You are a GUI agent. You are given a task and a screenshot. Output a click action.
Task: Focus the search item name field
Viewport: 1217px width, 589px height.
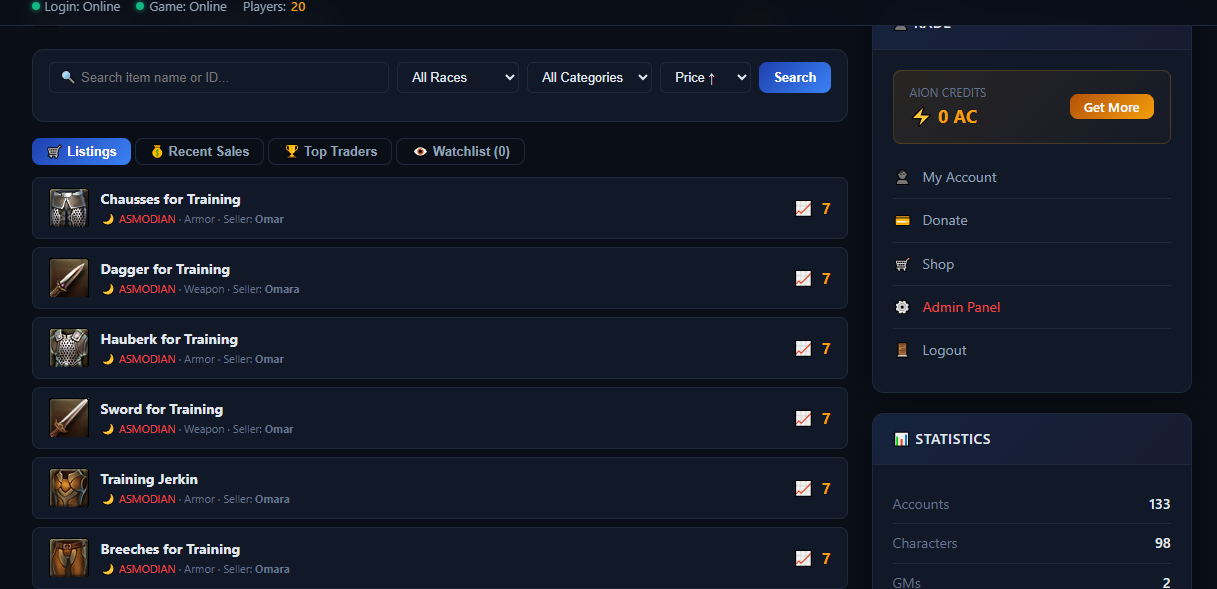219,77
